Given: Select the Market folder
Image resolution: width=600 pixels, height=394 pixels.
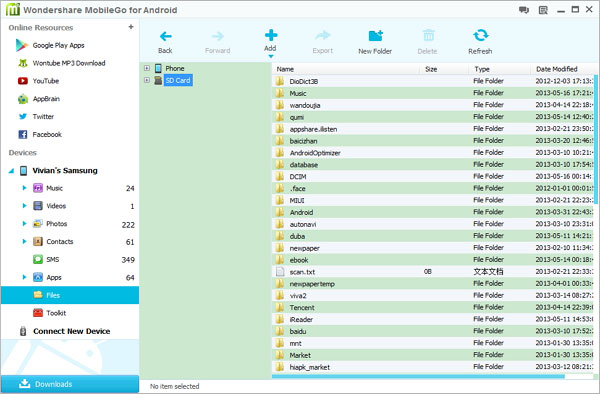Looking at the screenshot, I should tap(433, 355).
